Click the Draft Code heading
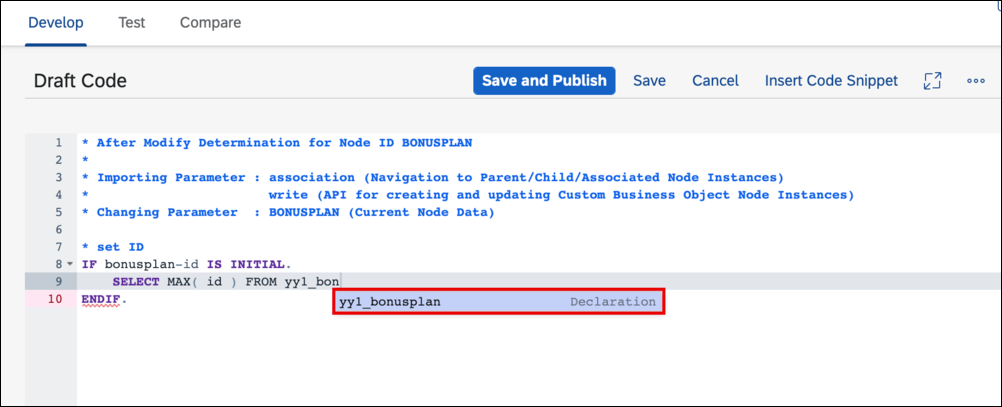This screenshot has height=407, width=1002. (x=80, y=81)
